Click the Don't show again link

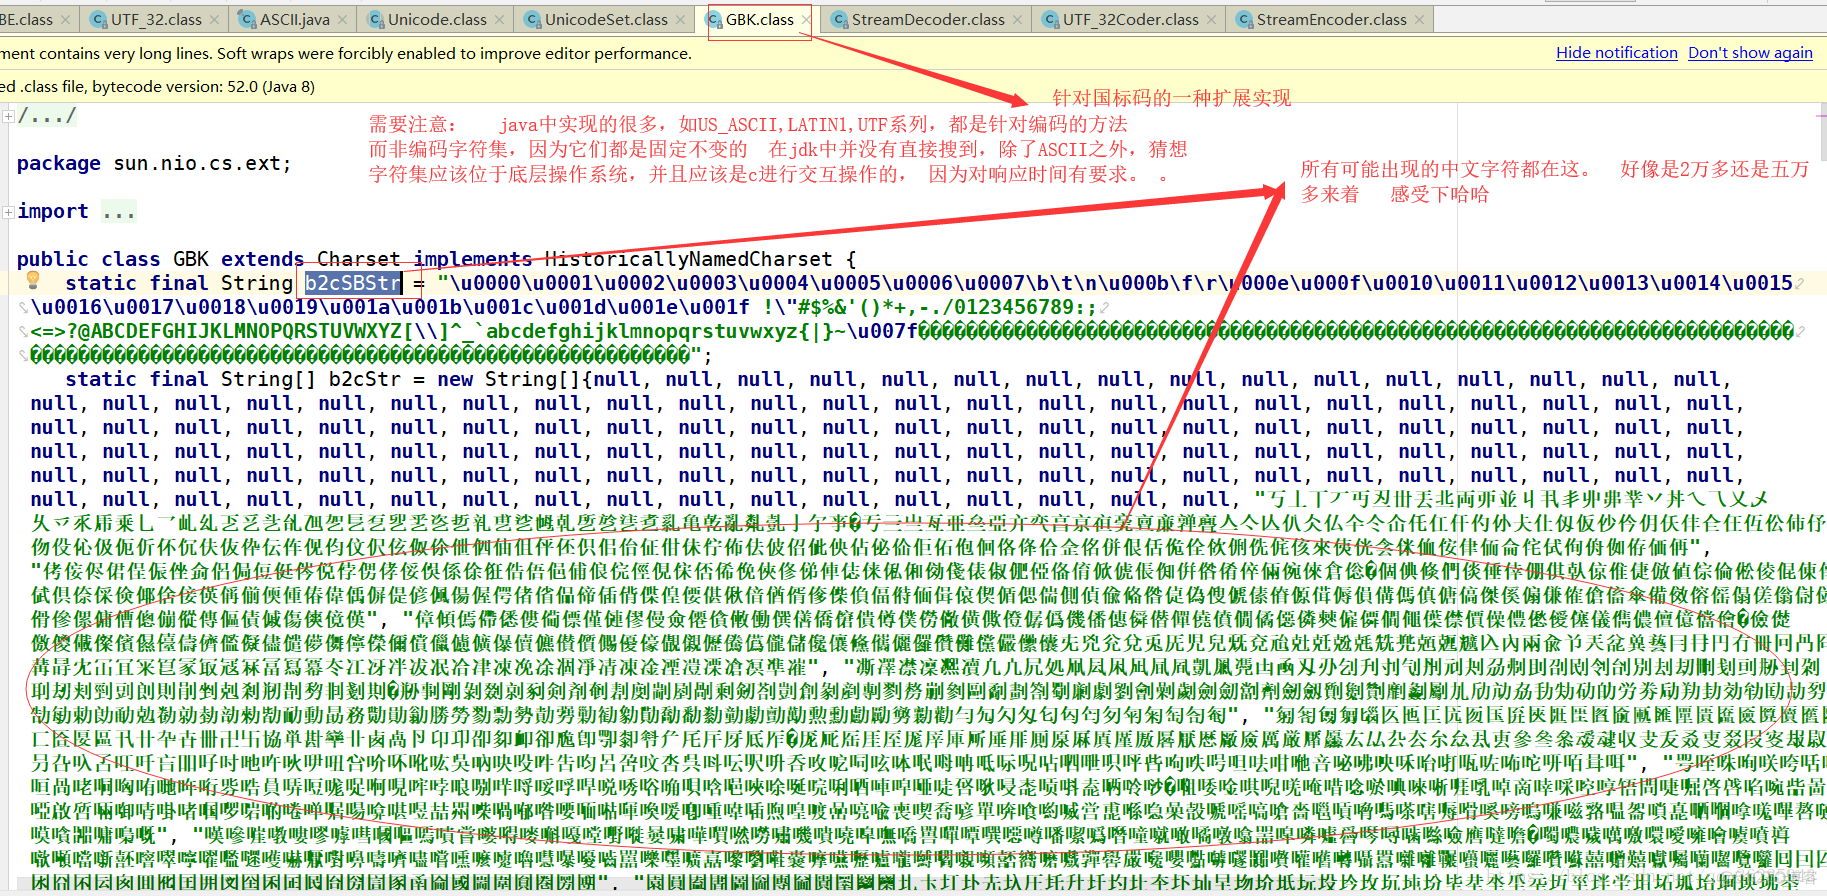coord(1750,53)
